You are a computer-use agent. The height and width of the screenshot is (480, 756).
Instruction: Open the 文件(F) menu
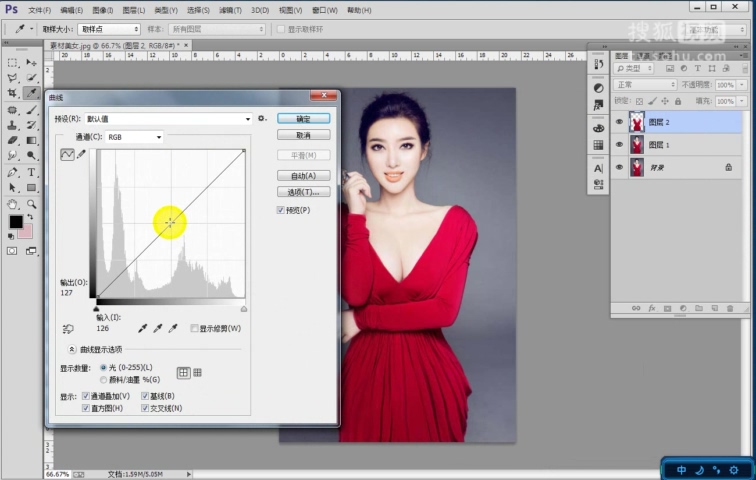(x=40, y=10)
